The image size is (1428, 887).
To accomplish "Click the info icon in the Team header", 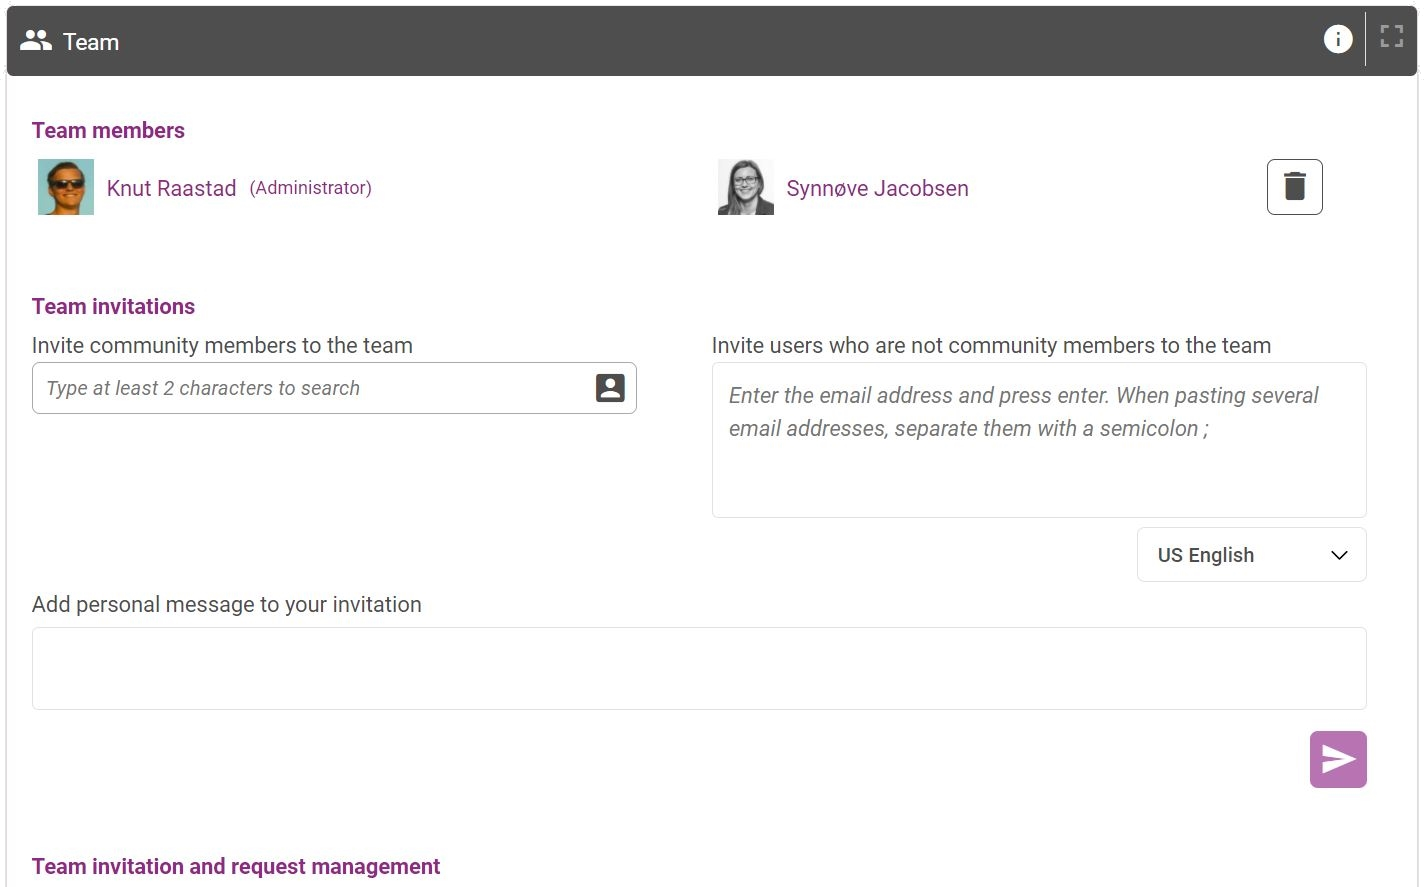I will pyautogui.click(x=1338, y=39).
